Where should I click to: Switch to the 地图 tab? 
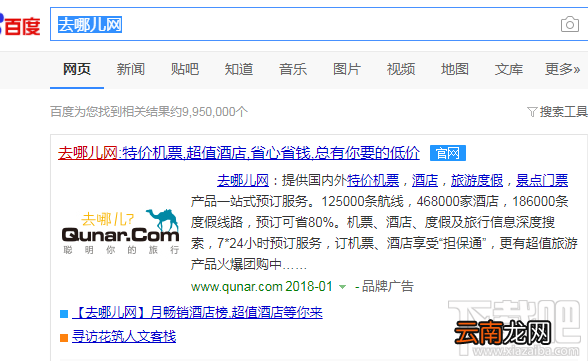point(454,69)
